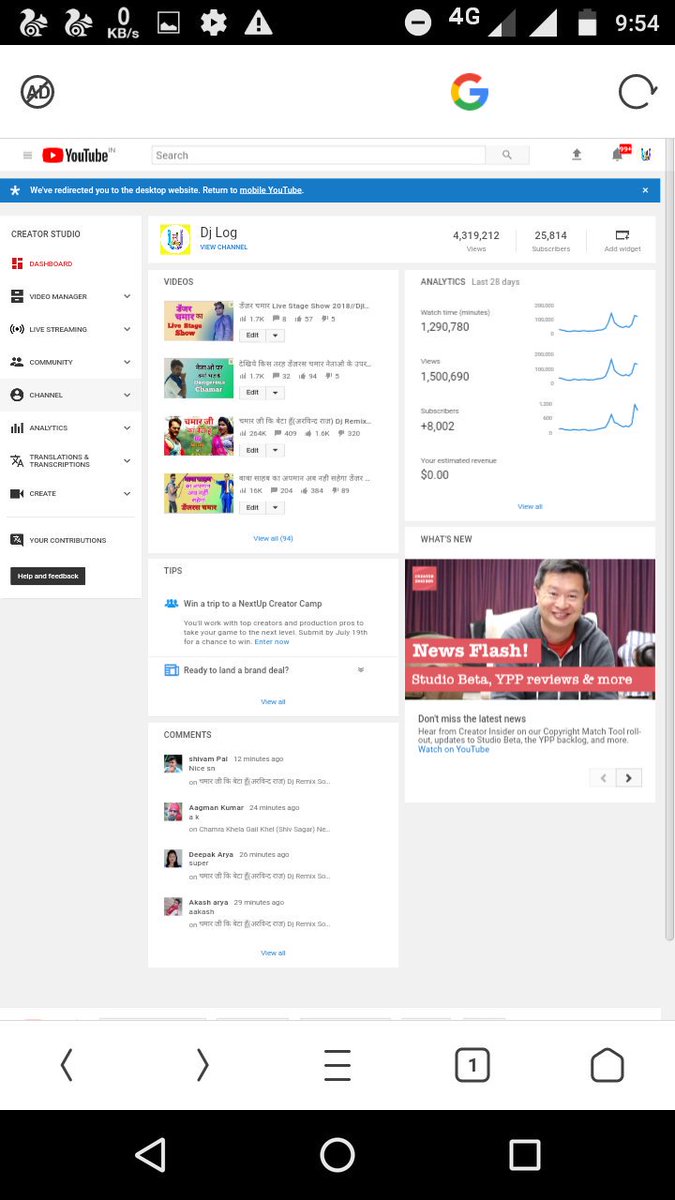Open Dangerous Chamar video thumbnail
675x1200 pixels.
(x=199, y=378)
